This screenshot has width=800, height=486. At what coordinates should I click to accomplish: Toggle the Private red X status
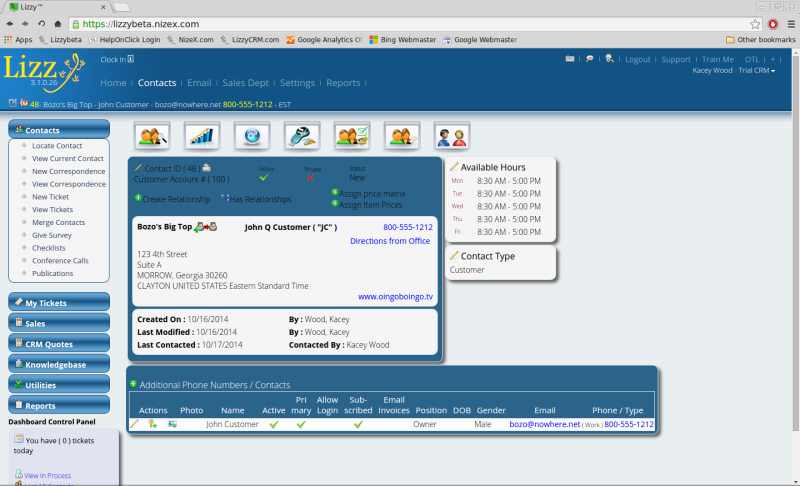(310, 178)
